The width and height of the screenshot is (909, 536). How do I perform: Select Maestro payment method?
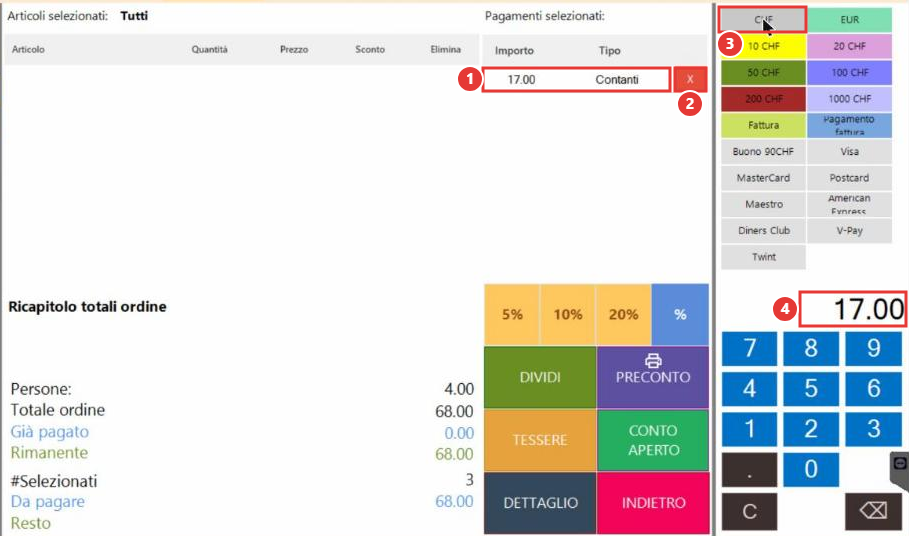pyautogui.click(x=763, y=205)
